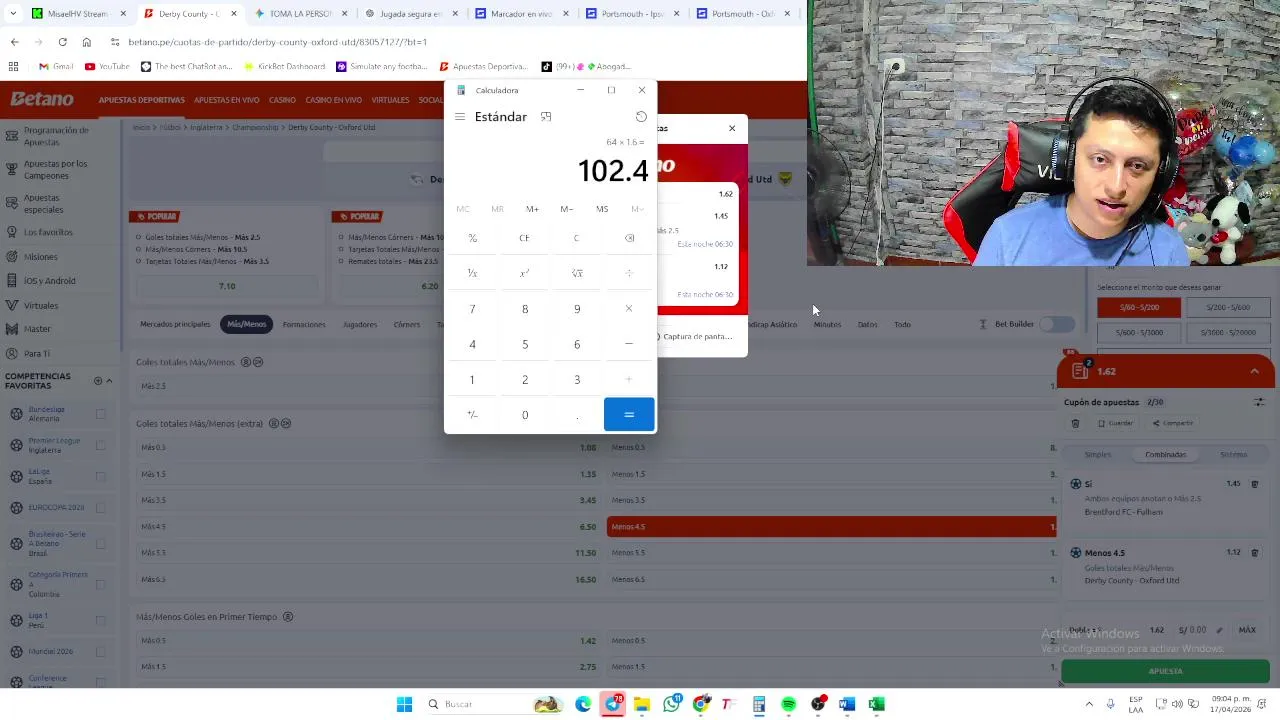Click the Programación de Apuestas sidebar icon
This screenshot has width=1280, height=720.
[14, 136]
